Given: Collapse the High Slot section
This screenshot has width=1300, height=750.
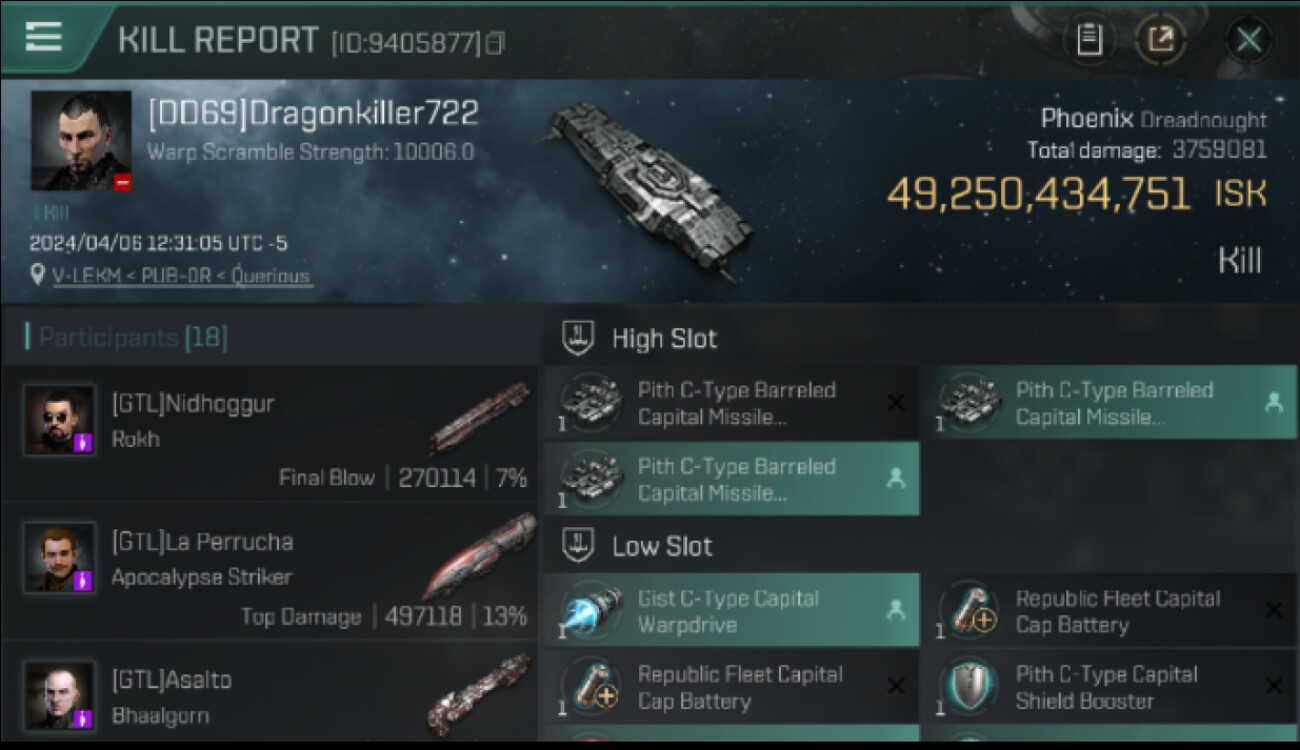Looking at the screenshot, I should pyautogui.click(x=578, y=338).
